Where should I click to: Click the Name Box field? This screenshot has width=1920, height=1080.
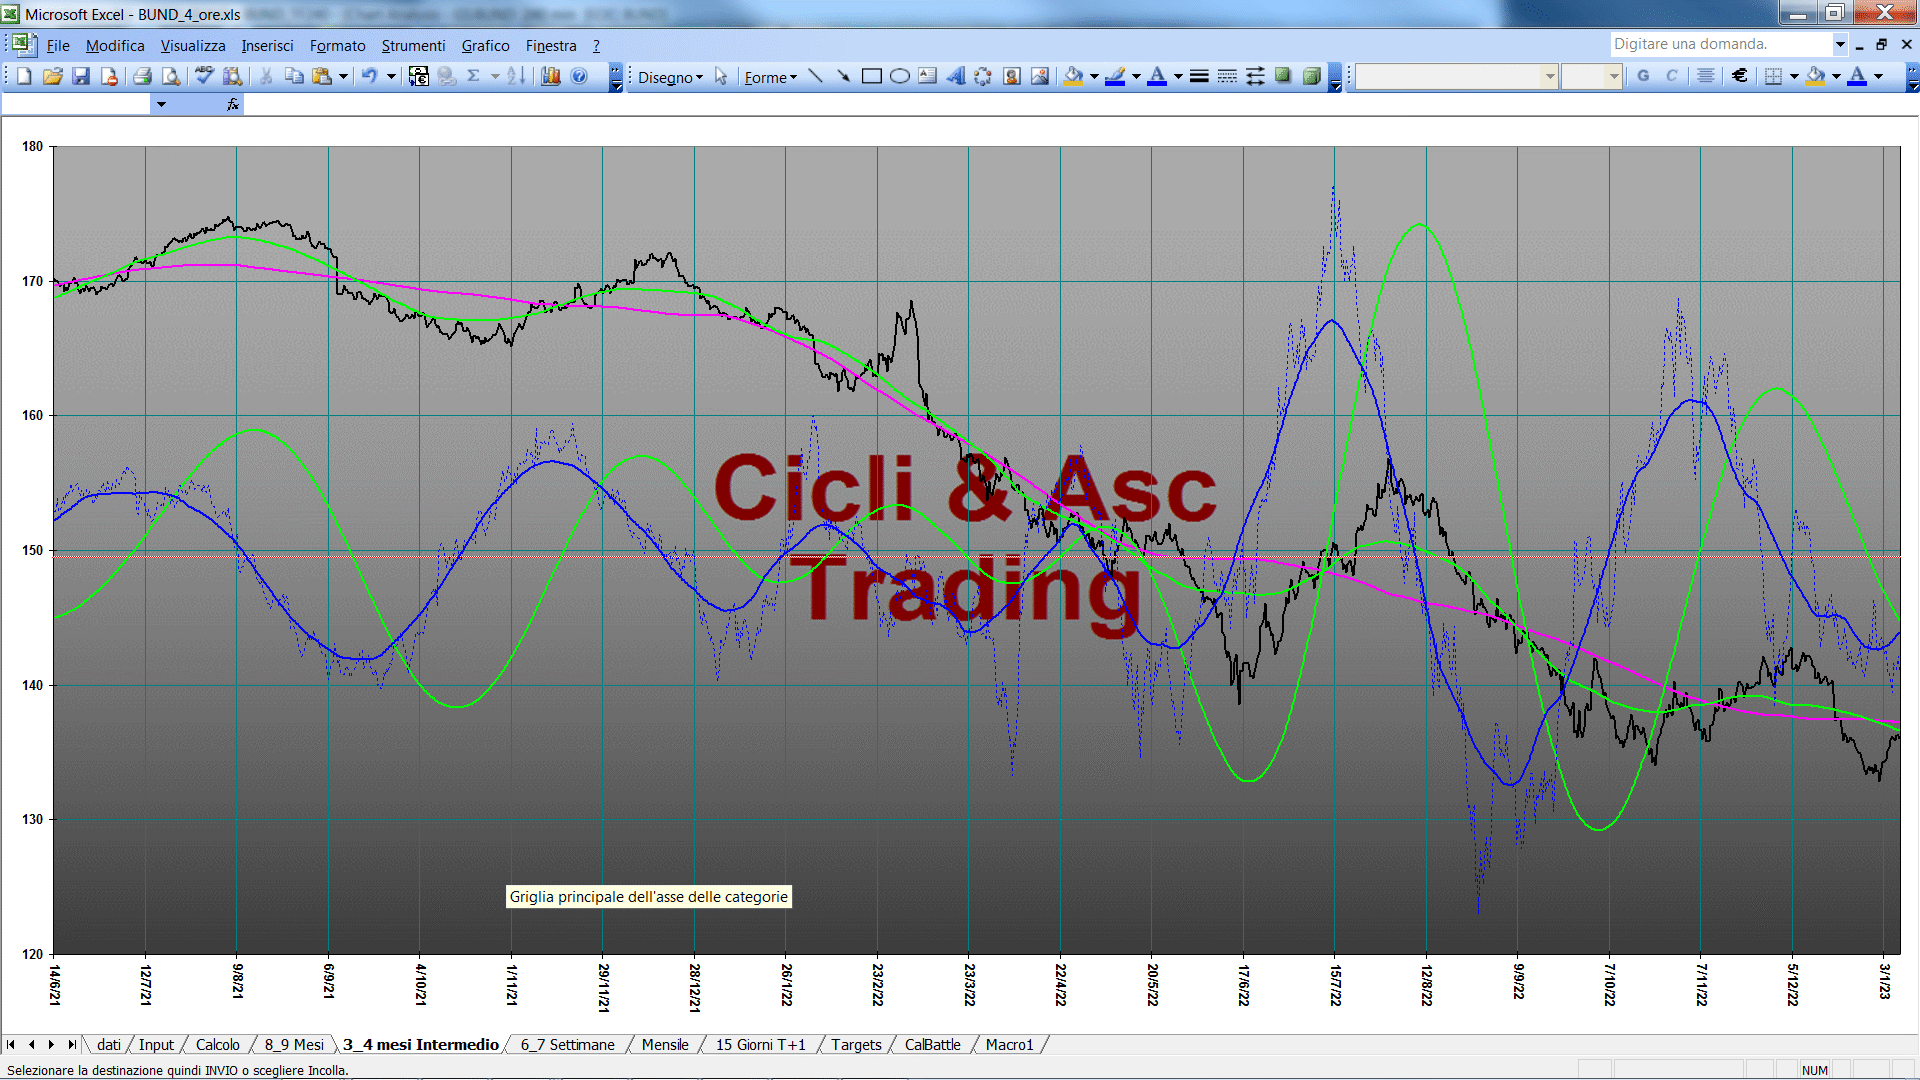point(77,104)
